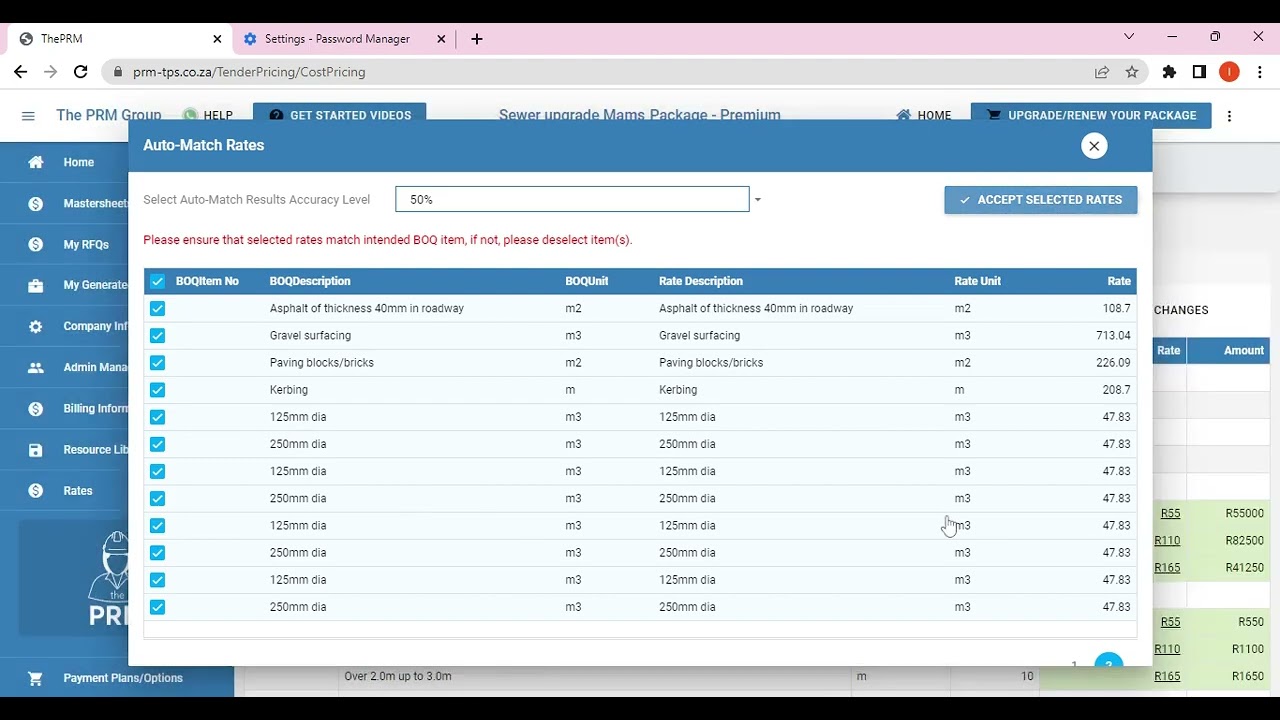Click the 50% accuracy level field
1280x720 pixels.
(572, 200)
